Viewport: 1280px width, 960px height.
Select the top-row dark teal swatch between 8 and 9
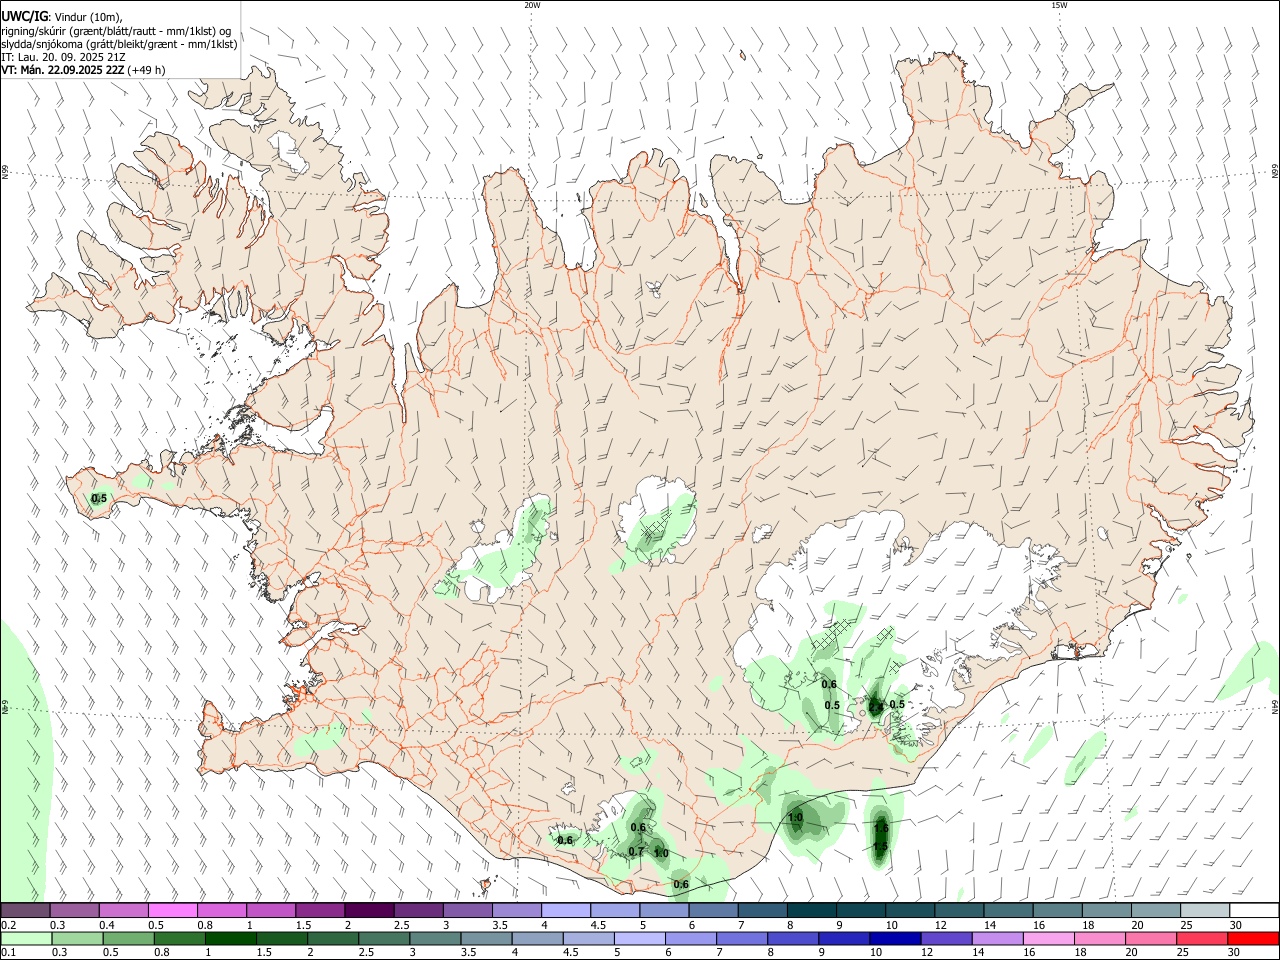(x=812, y=910)
